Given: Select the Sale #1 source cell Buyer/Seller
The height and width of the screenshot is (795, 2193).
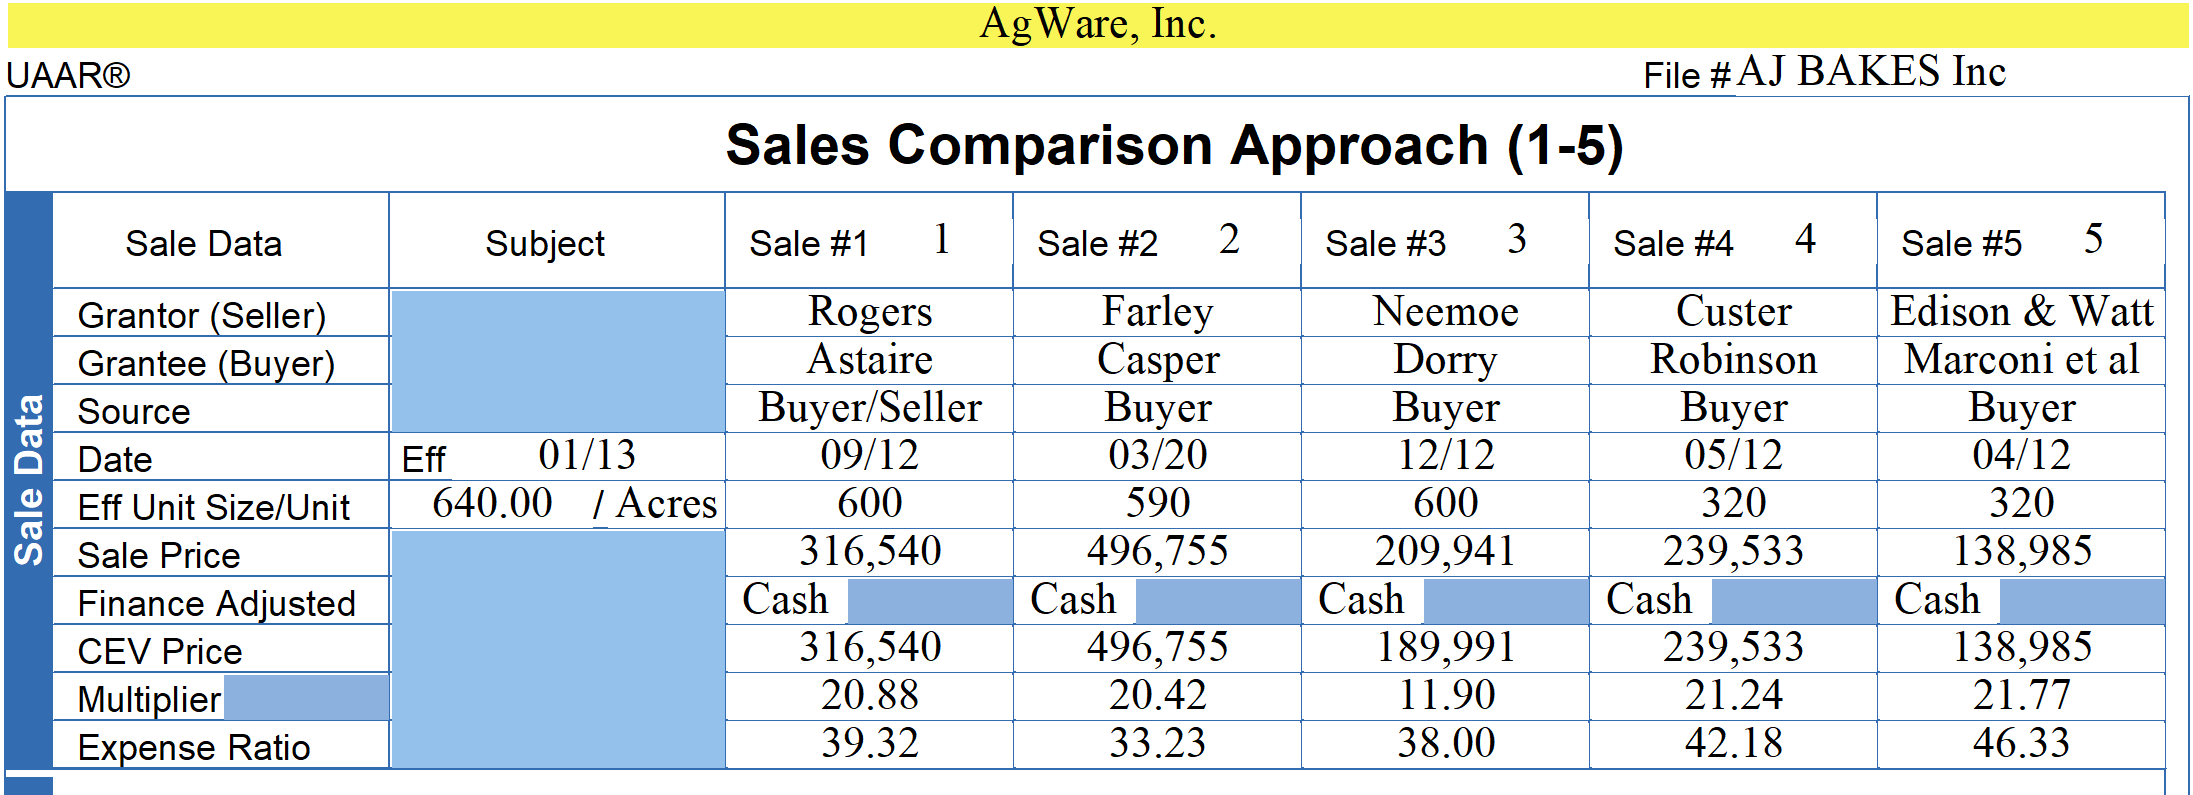Looking at the screenshot, I should (869, 408).
